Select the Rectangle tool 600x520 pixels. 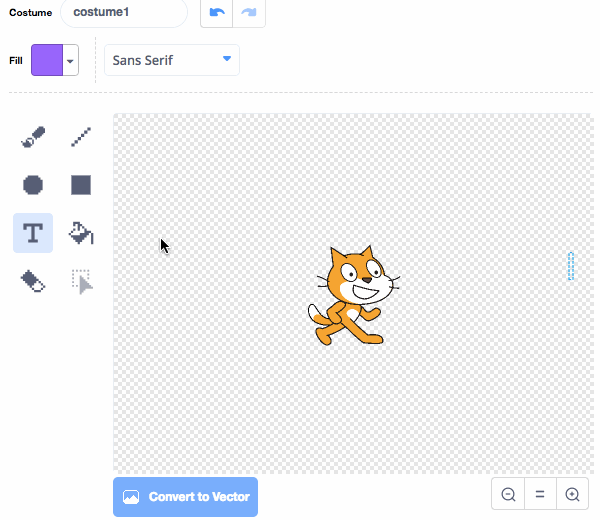pos(81,185)
